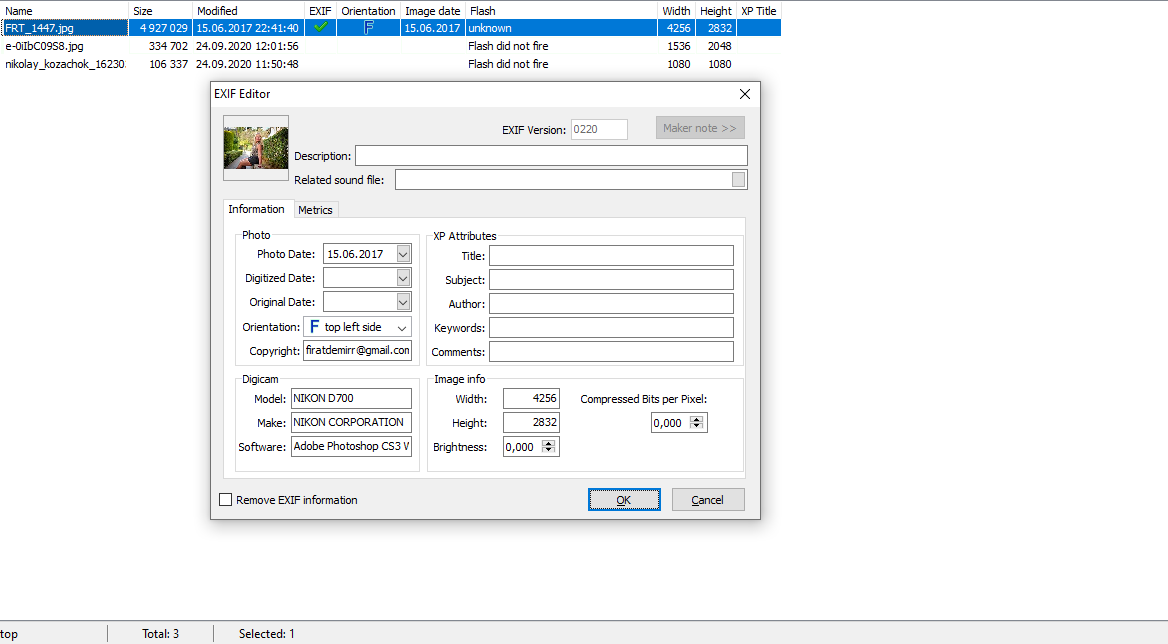
Task: Click the photo thumbnail preview in EXIF Editor
Action: [256, 147]
